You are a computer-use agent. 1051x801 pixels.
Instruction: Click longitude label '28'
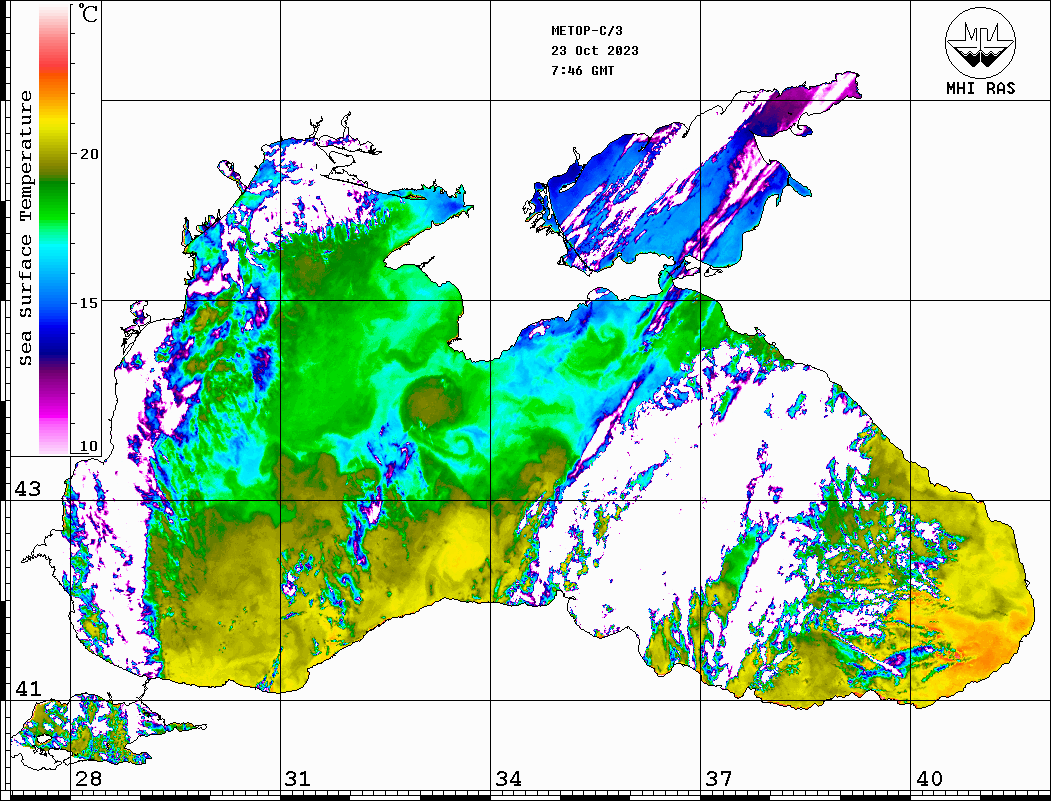pyautogui.click(x=88, y=778)
